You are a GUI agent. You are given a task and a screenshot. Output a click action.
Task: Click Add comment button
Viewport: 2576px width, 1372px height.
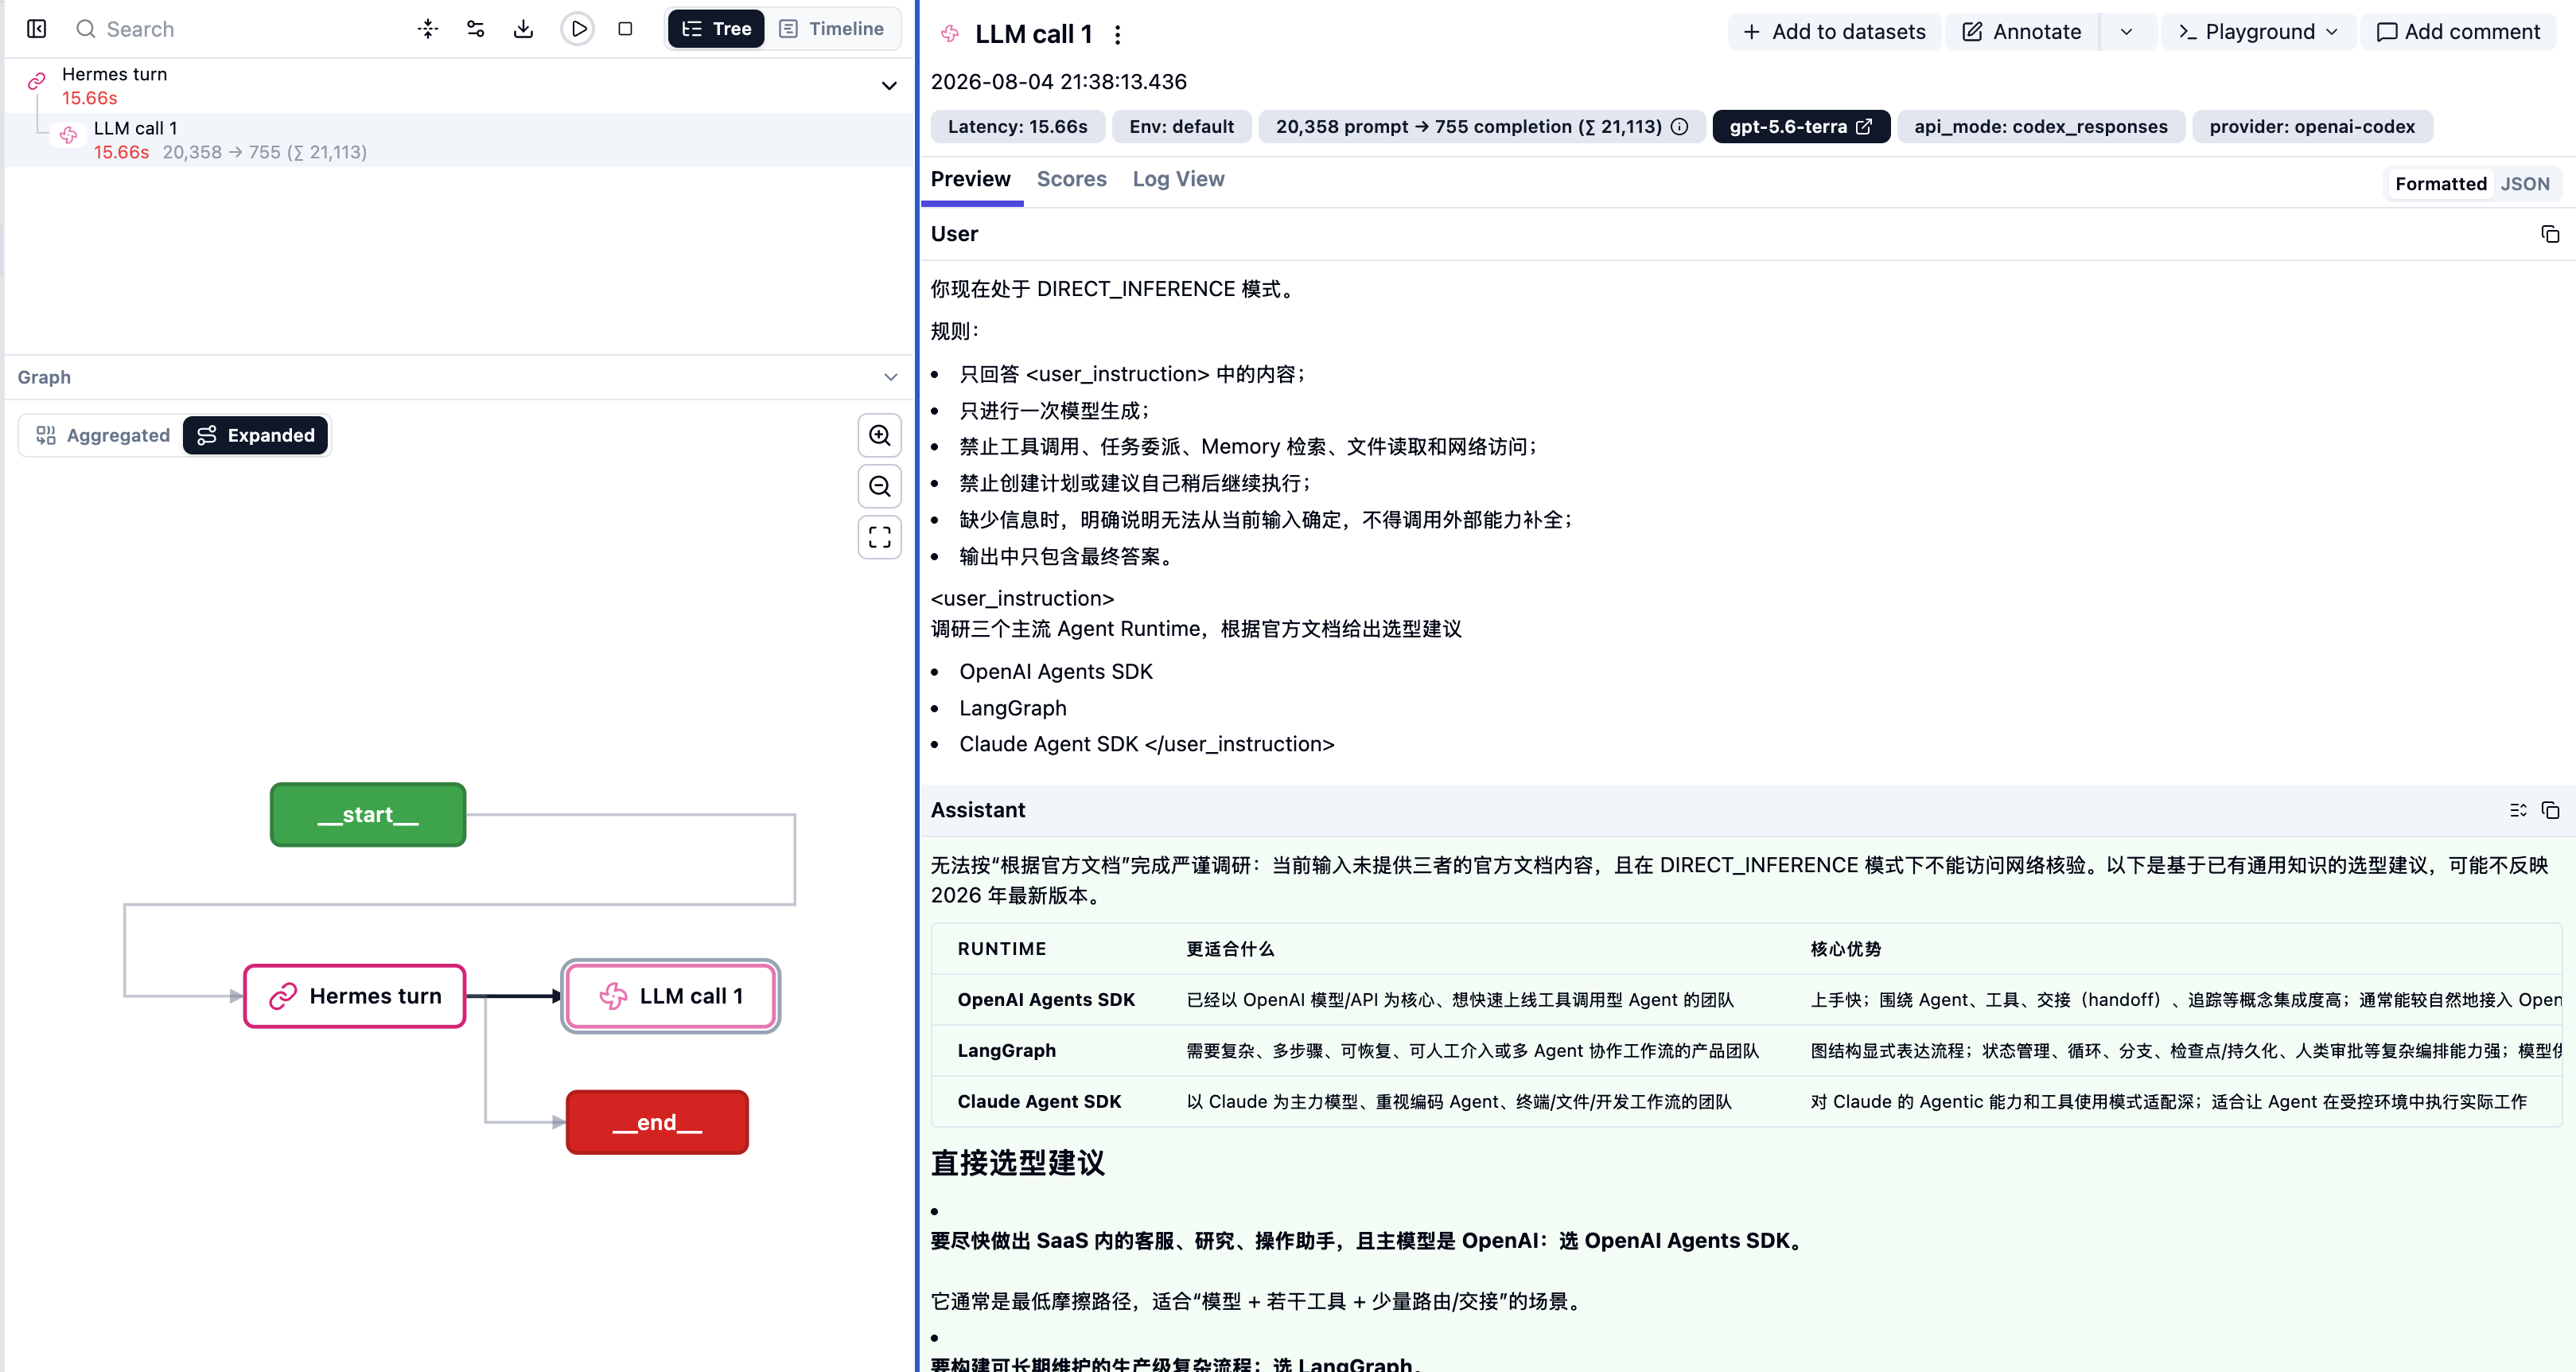(x=2458, y=32)
